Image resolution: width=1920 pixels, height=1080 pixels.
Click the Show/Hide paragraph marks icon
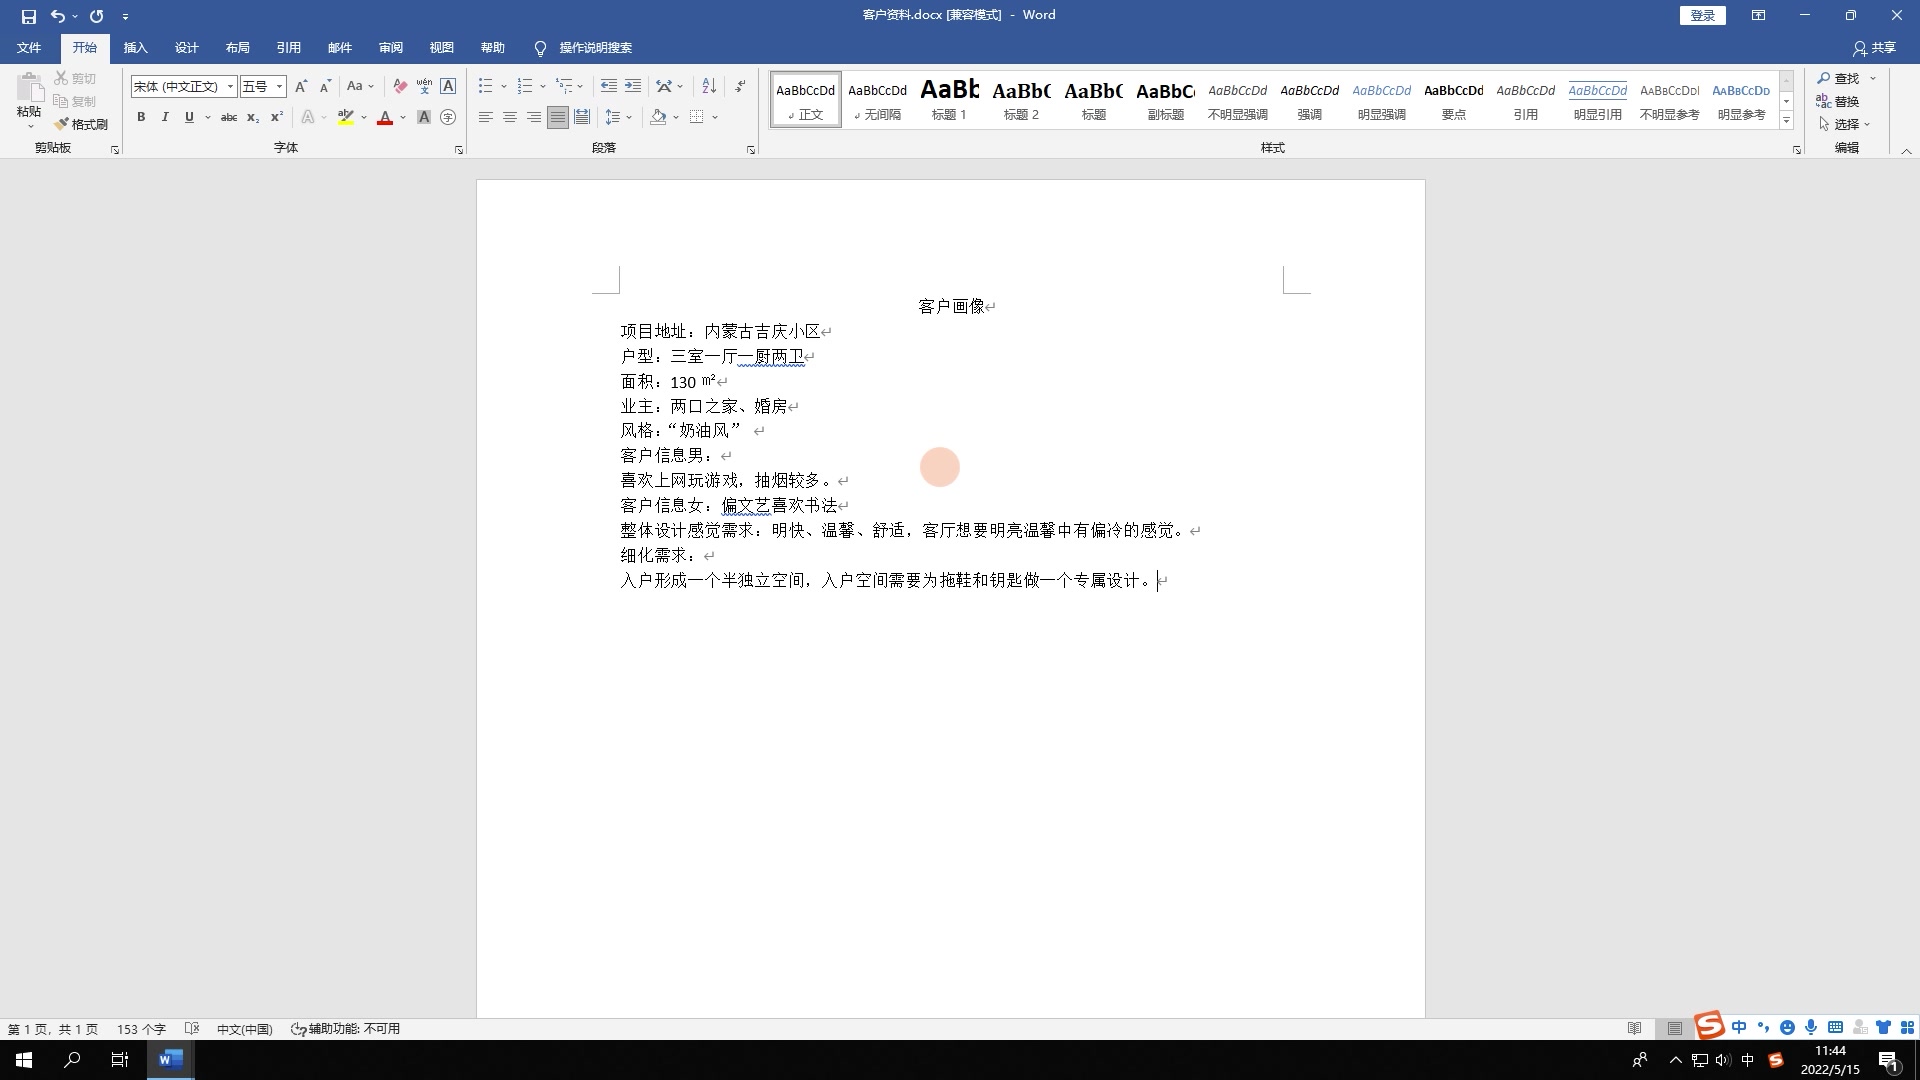point(740,86)
